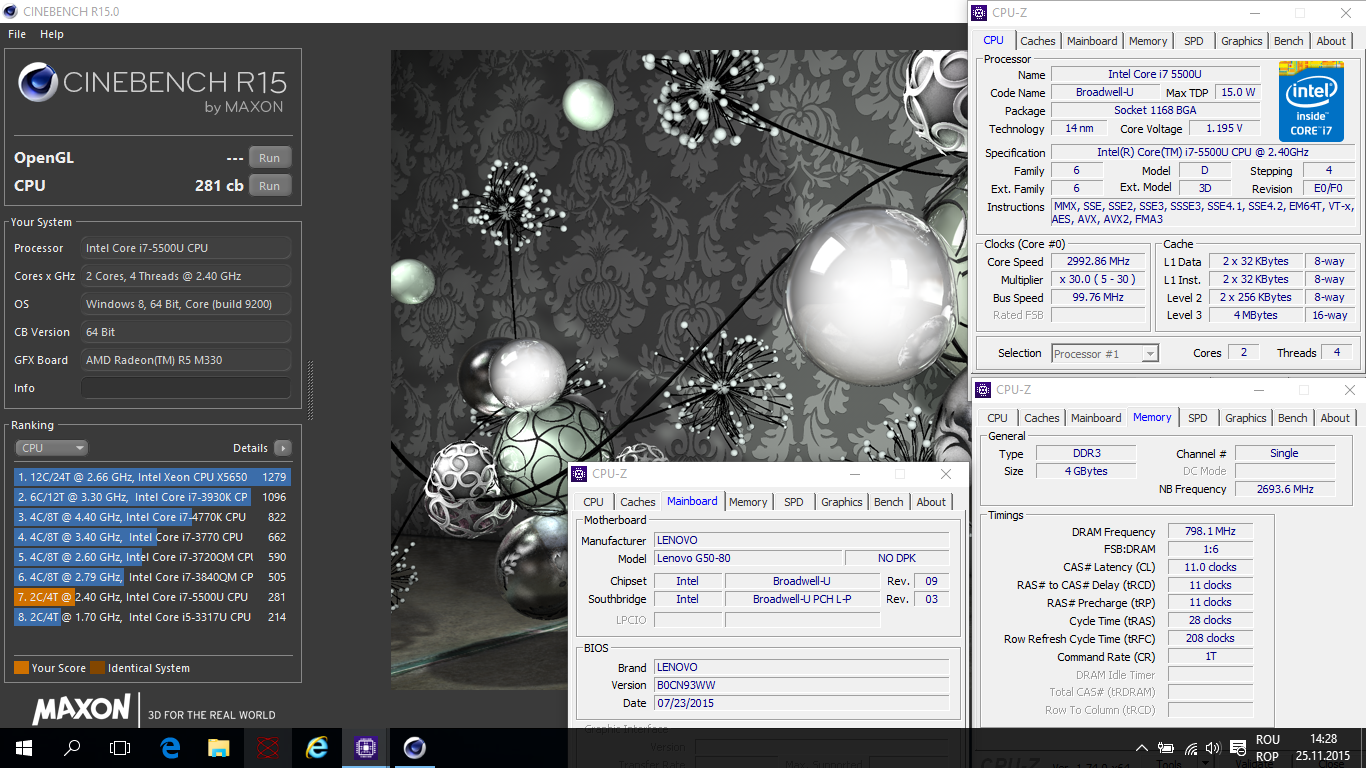
Task: Expand hidden system tray icons chevron
Action: pyautogui.click(x=1142, y=748)
